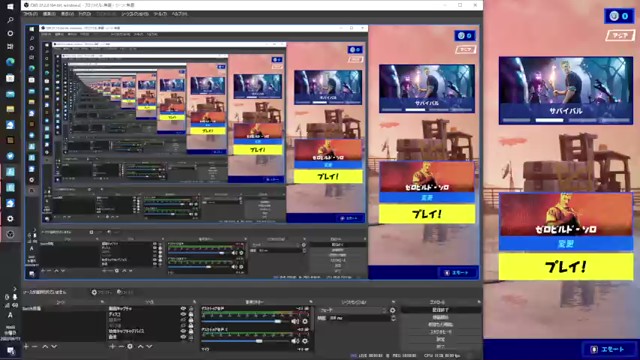Click the stop streaming button in Controls

[x=440, y=310]
